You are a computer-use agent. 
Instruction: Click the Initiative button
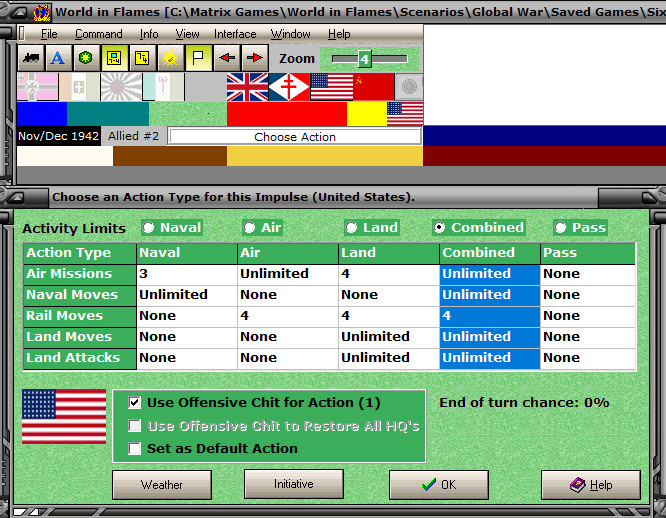pyautogui.click(x=293, y=484)
